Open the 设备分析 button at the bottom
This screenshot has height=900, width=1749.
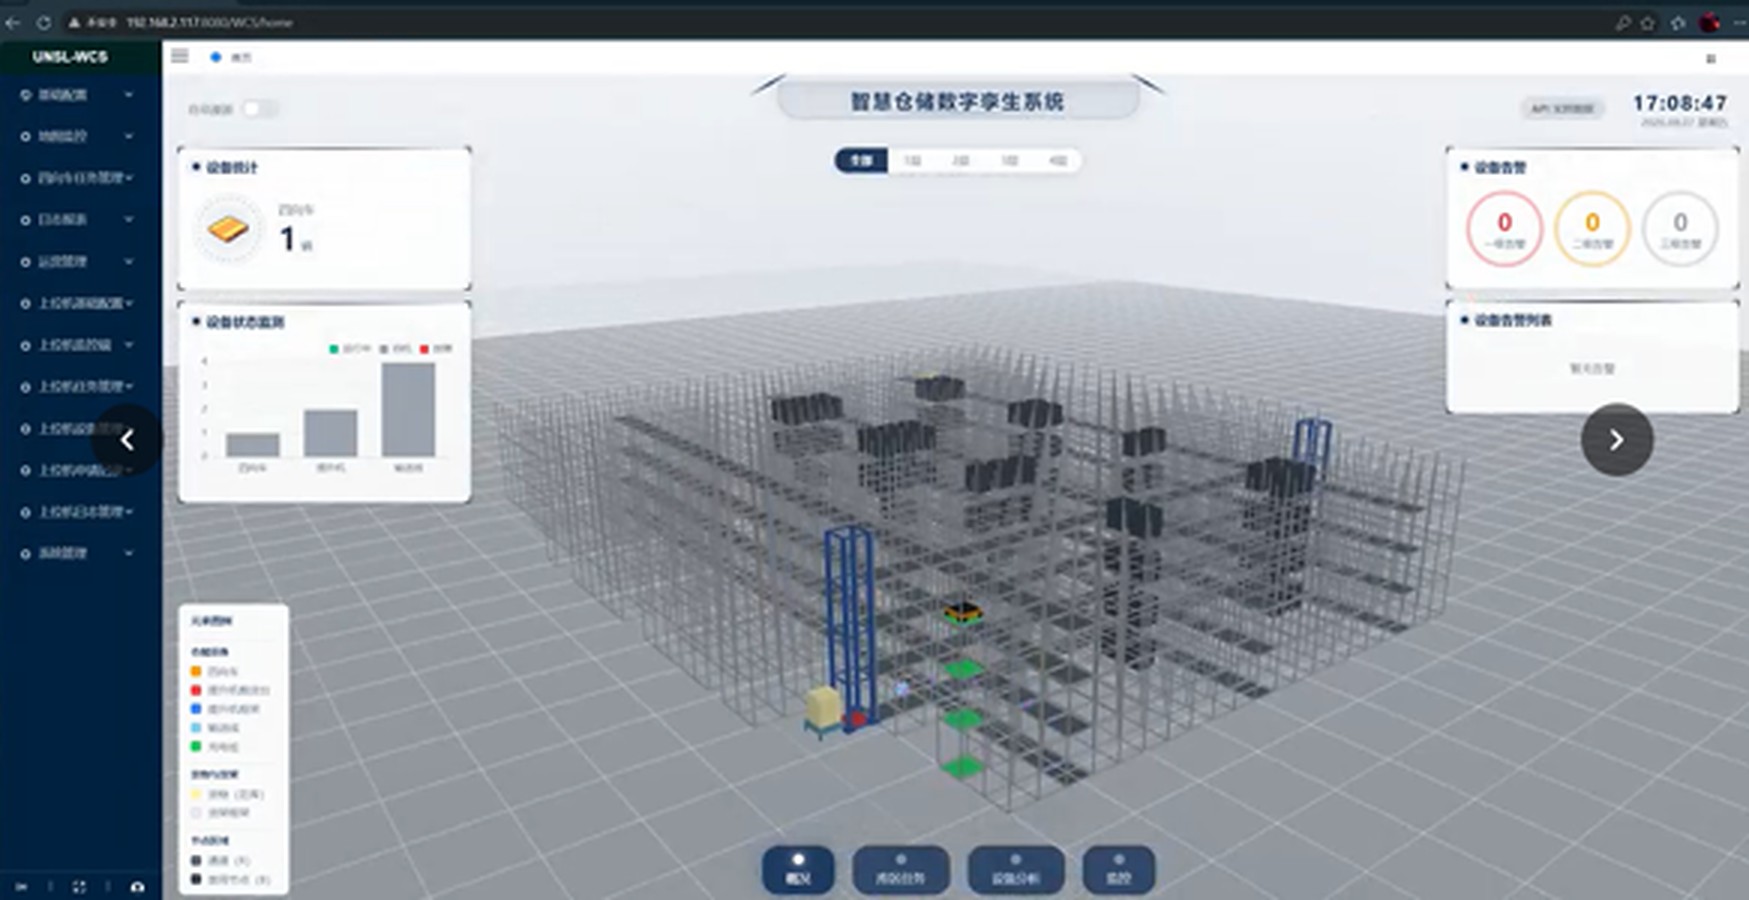(x=1015, y=870)
